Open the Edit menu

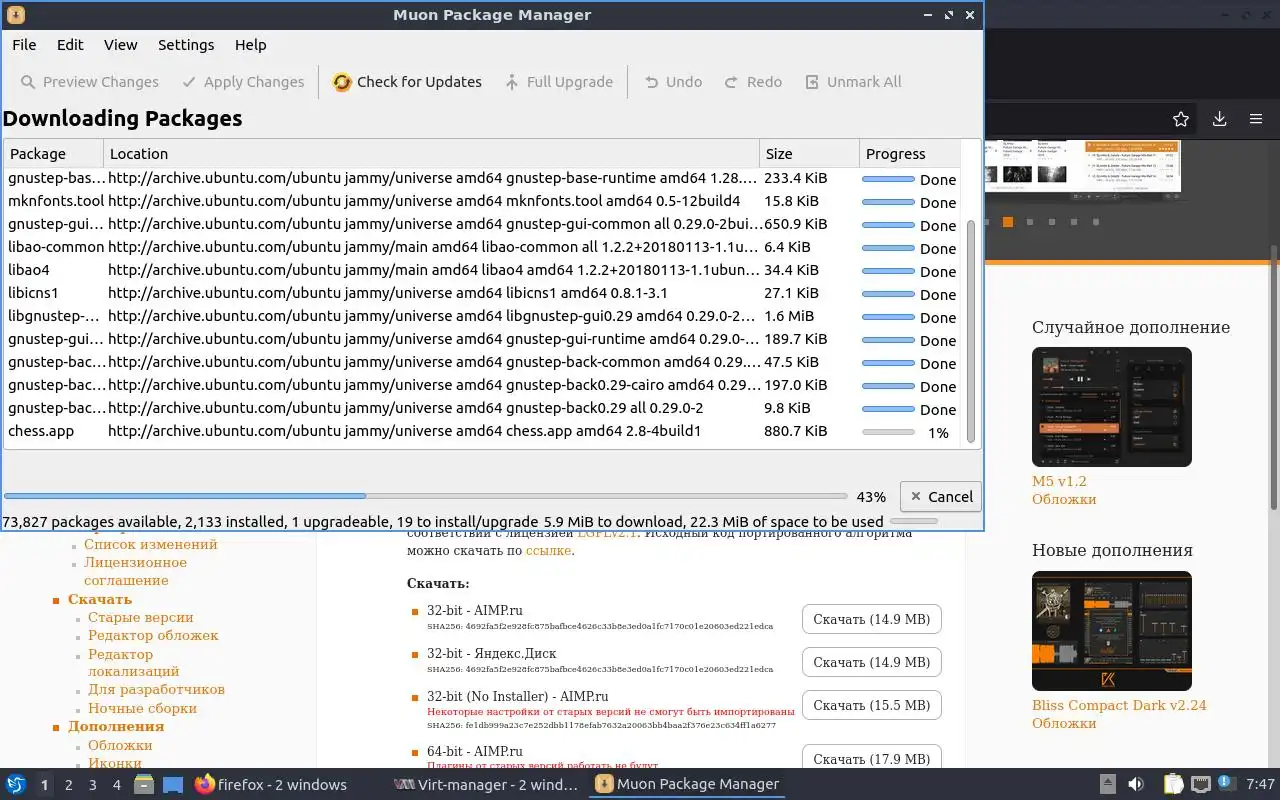point(70,44)
